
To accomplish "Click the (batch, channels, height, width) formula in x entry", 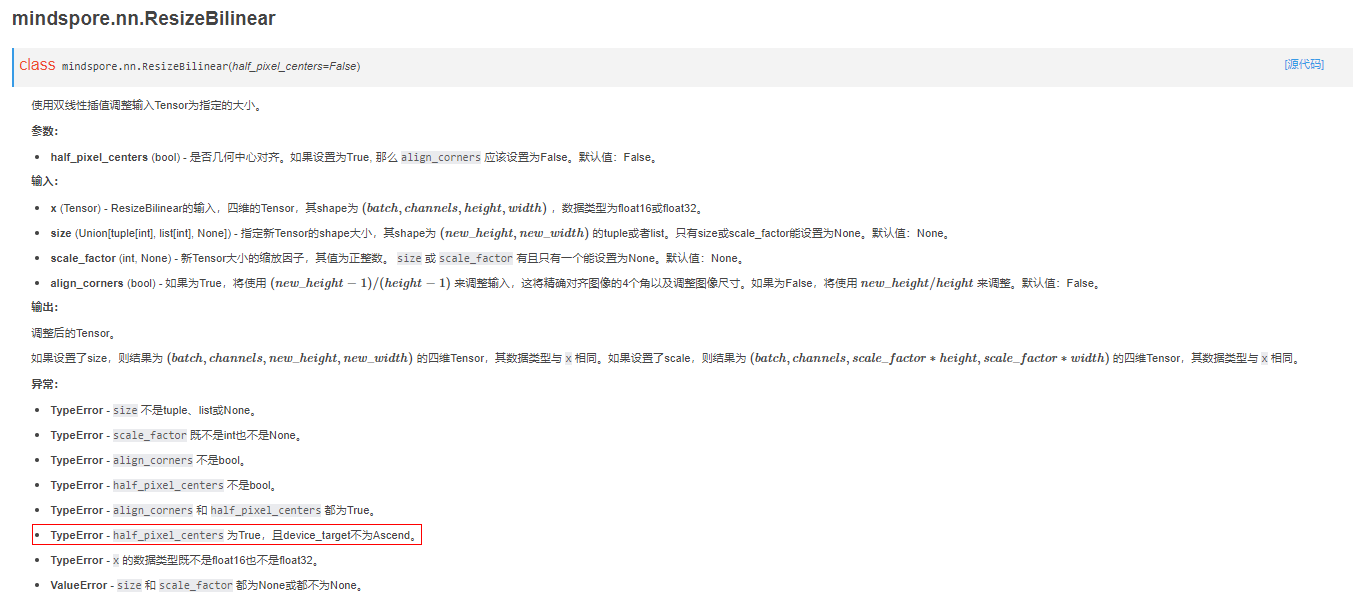I will coord(453,208).
